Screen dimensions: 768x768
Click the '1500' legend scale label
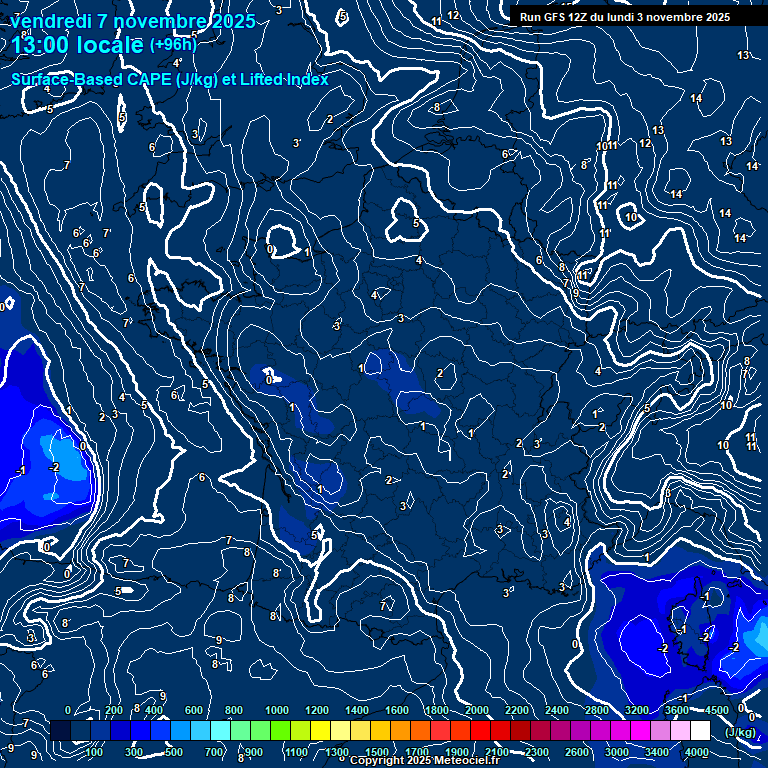[x=377, y=752]
